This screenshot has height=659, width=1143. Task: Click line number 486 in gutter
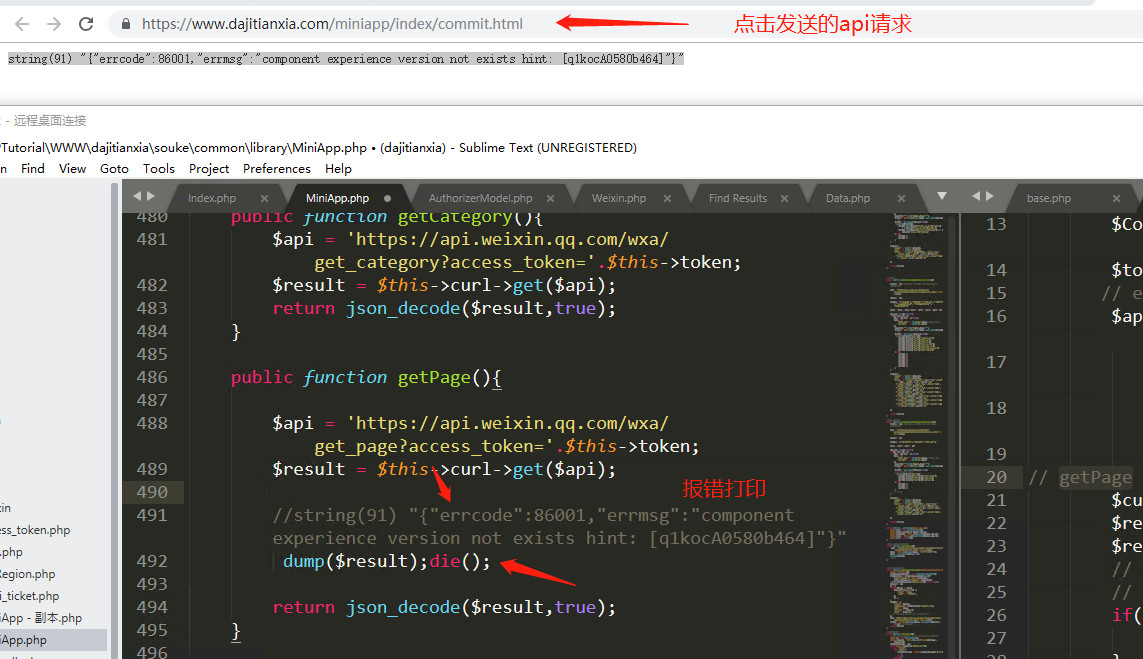[x=152, y=377]
